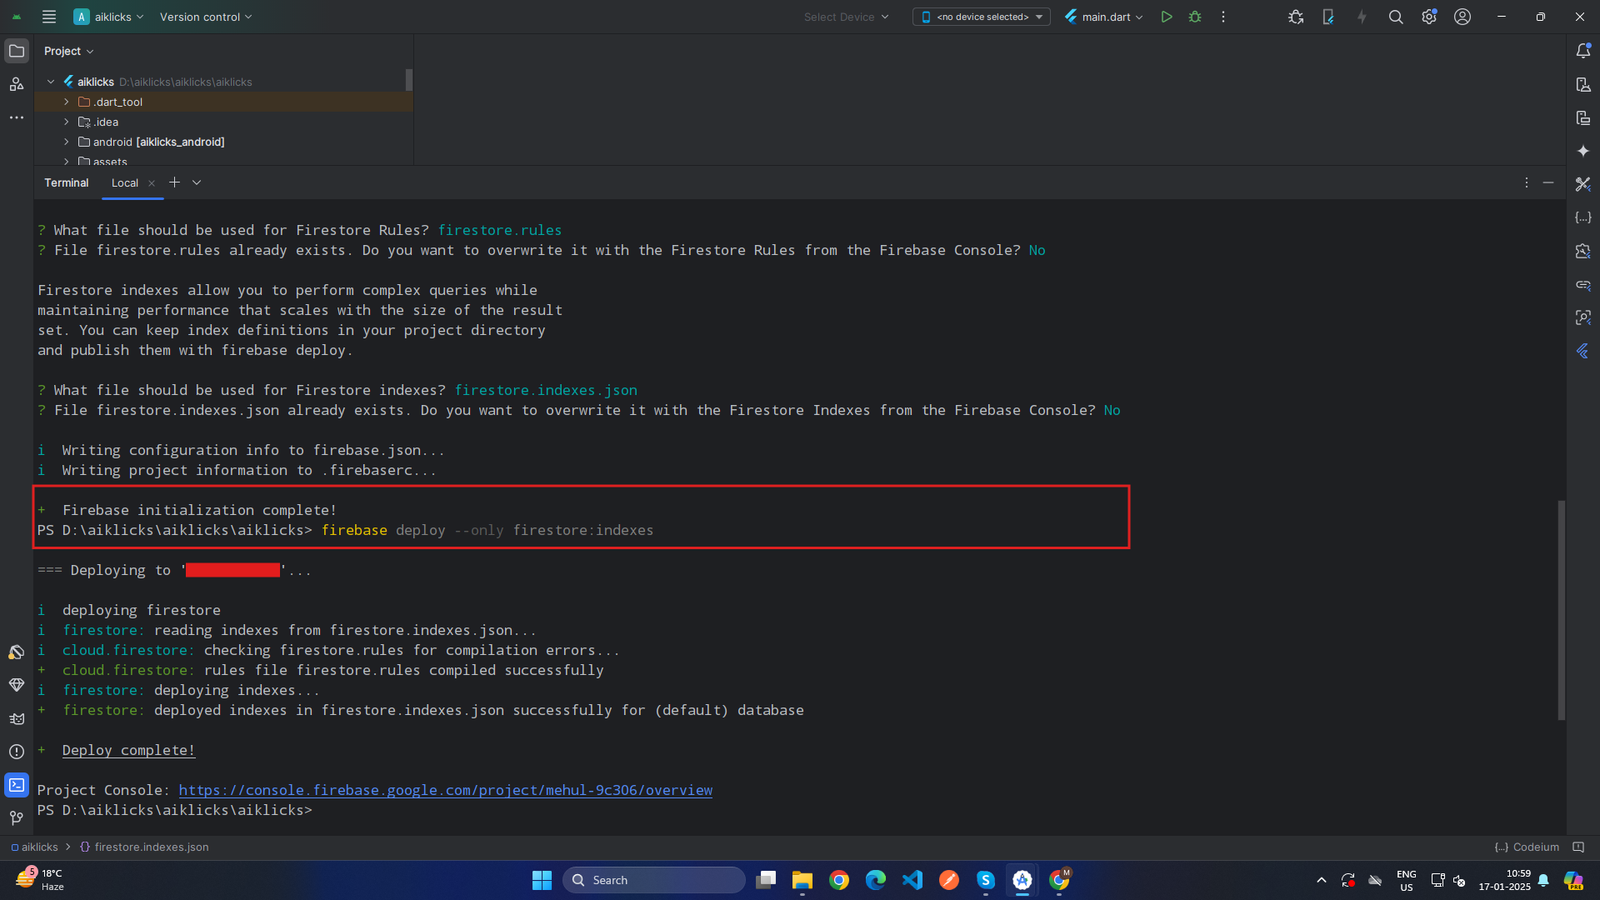Open the main.dart run configuration dropdown
This screenshot has width=1600, height=900.
[1104, 17]
